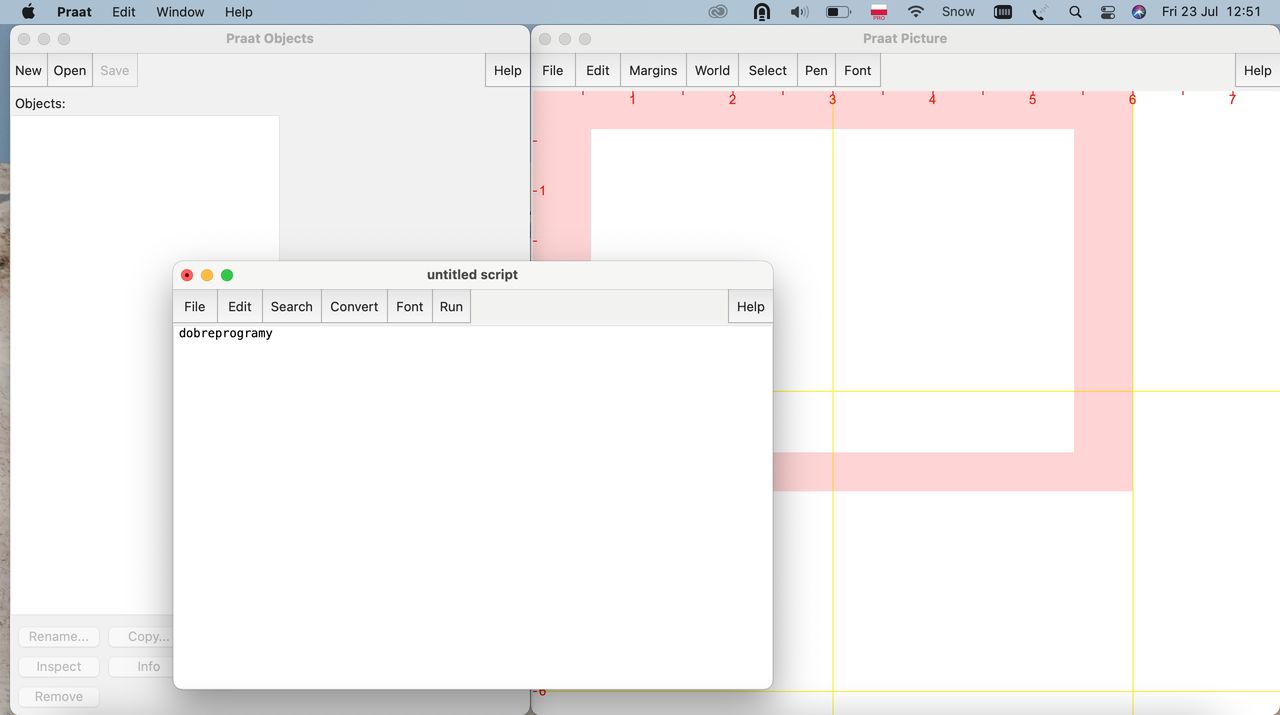The width and height of the screenshot is (1280, 715).
Task: Open Control Center icon
Action: pos(1107,12)
